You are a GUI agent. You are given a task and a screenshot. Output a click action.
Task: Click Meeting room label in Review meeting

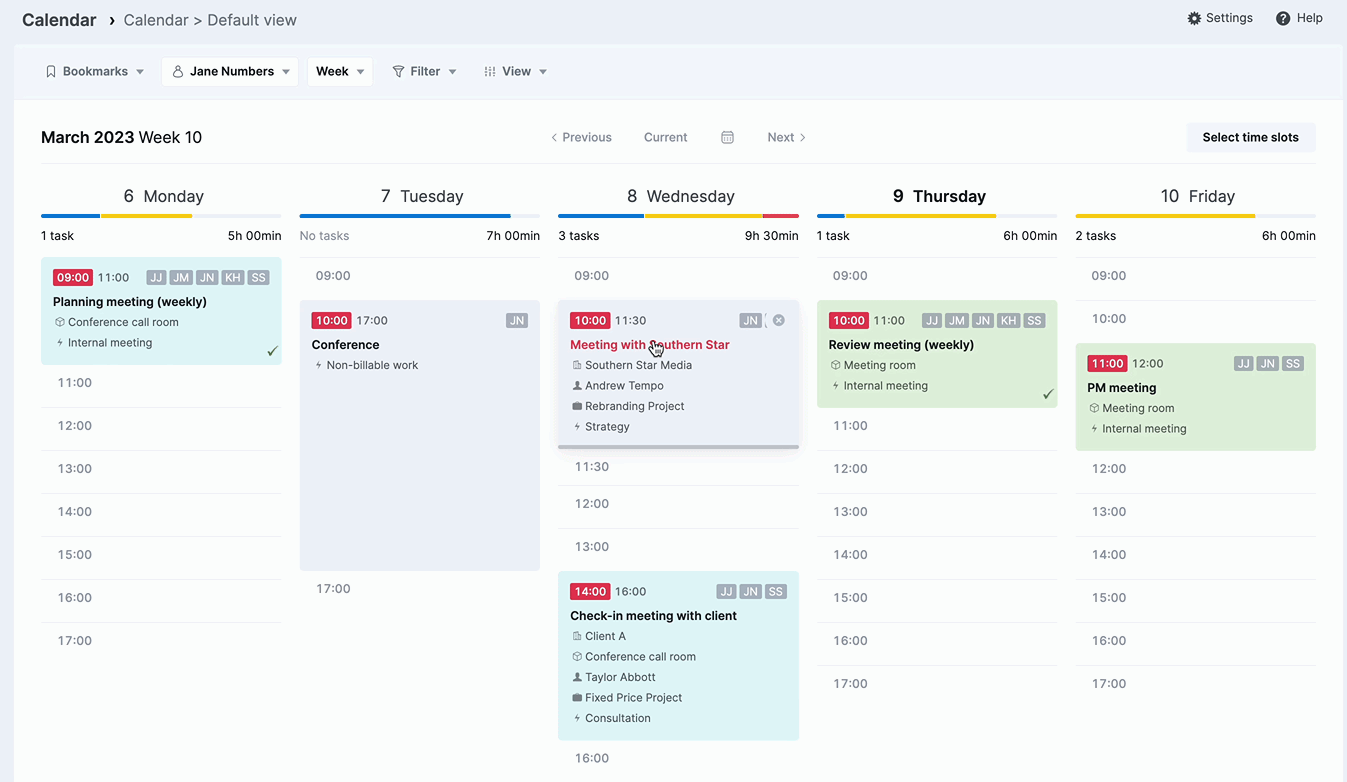coord(879,365)
